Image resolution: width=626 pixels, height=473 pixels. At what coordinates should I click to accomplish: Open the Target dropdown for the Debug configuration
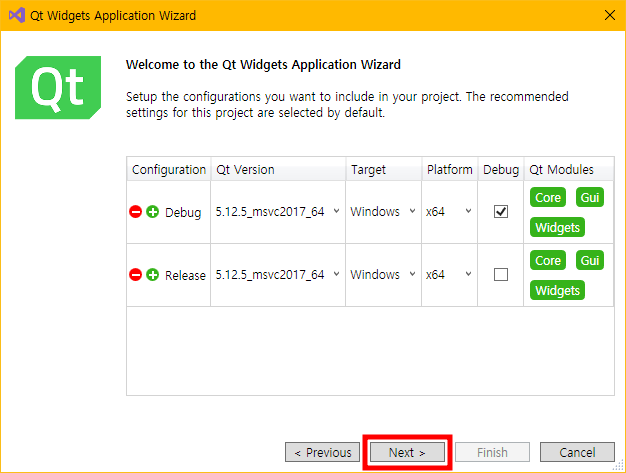coord(383,212)
